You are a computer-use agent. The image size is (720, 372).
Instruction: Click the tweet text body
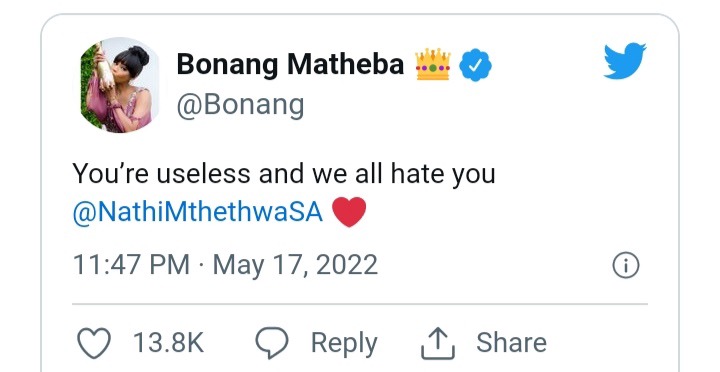point(284,193)
